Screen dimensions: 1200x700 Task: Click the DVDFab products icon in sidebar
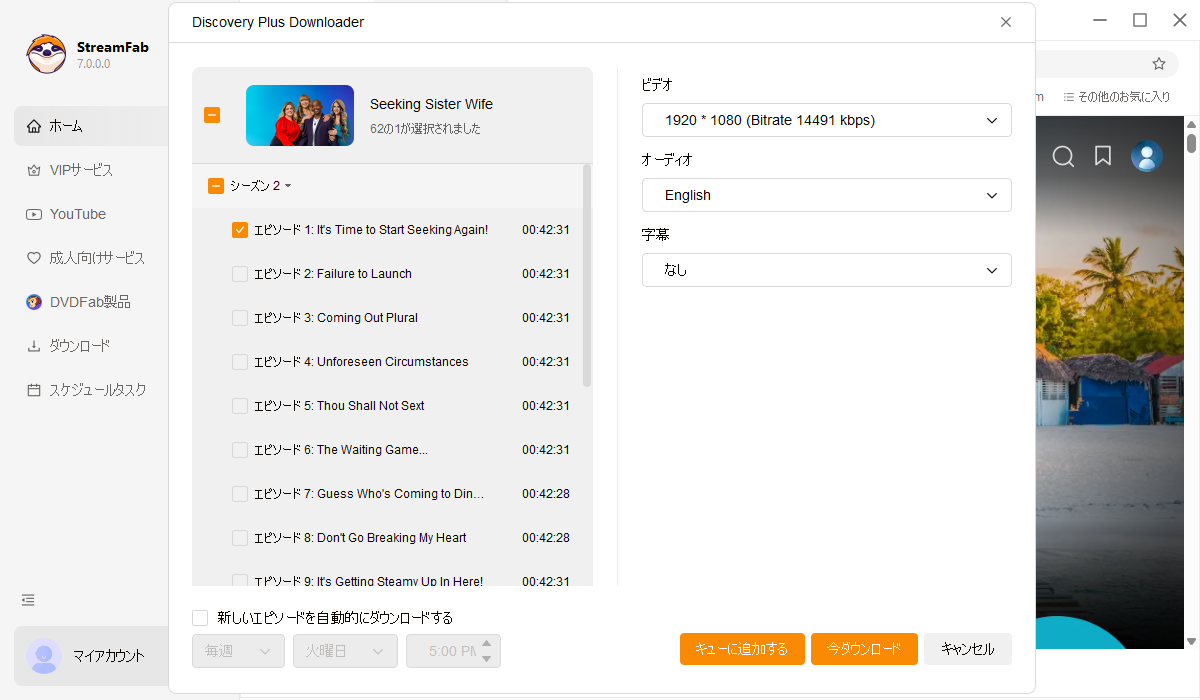(x=34, y=302)
